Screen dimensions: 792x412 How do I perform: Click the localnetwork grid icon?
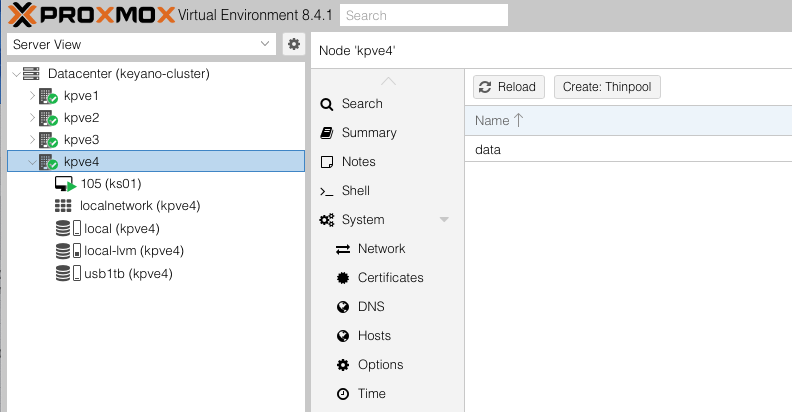coord(63,205)
